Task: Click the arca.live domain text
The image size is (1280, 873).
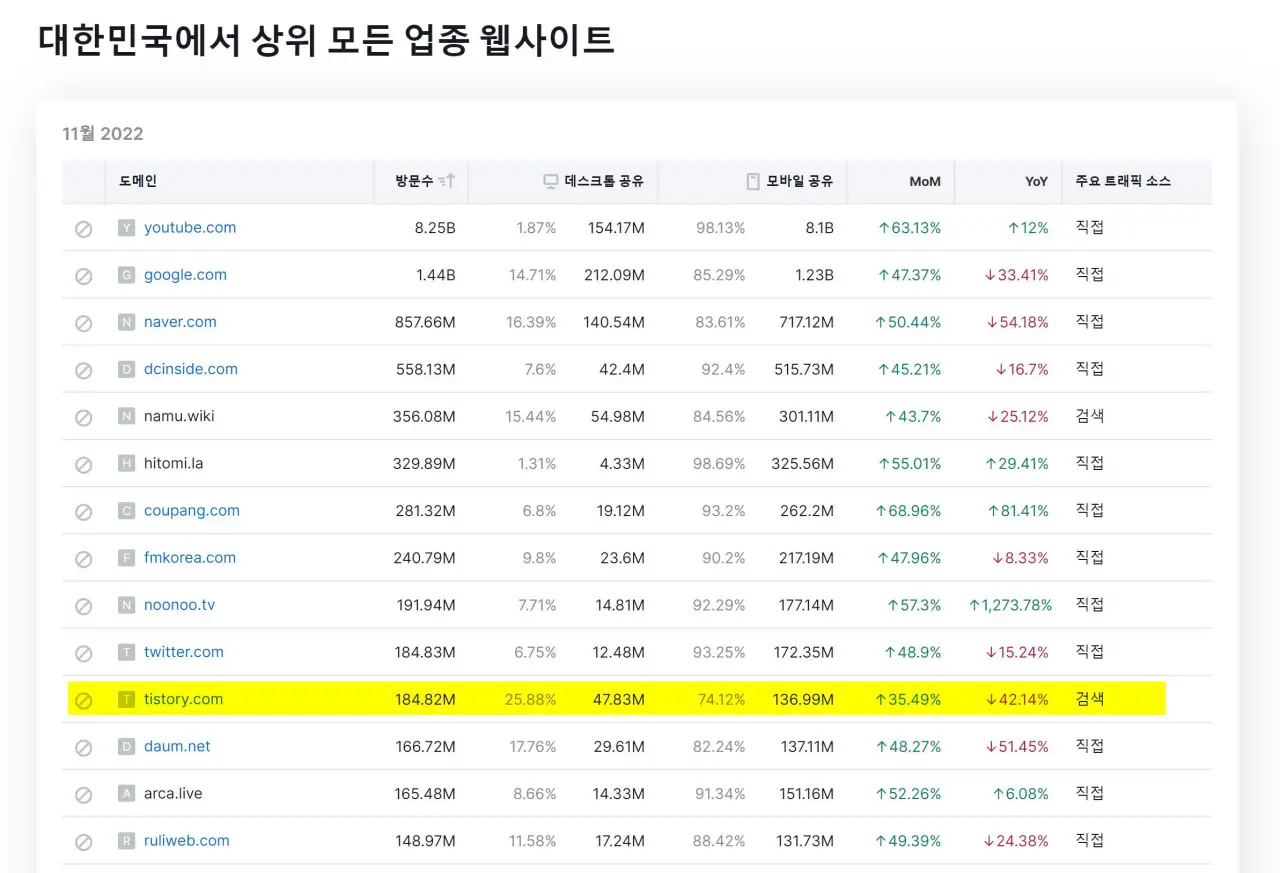Action: pyautogui.click(x=173, y=793)
